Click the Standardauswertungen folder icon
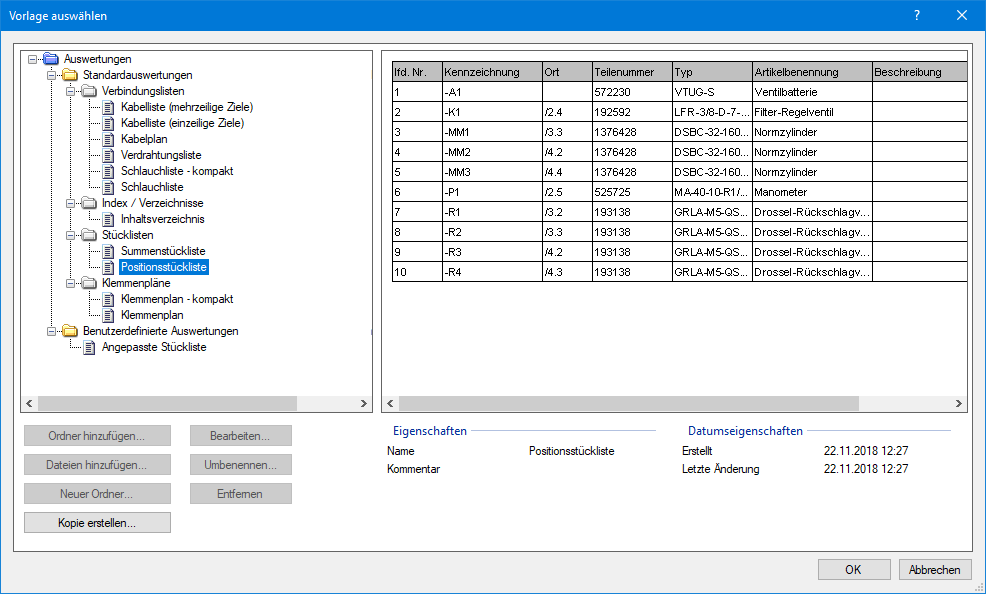Screen dimensions: 986x594 point(70,75)
